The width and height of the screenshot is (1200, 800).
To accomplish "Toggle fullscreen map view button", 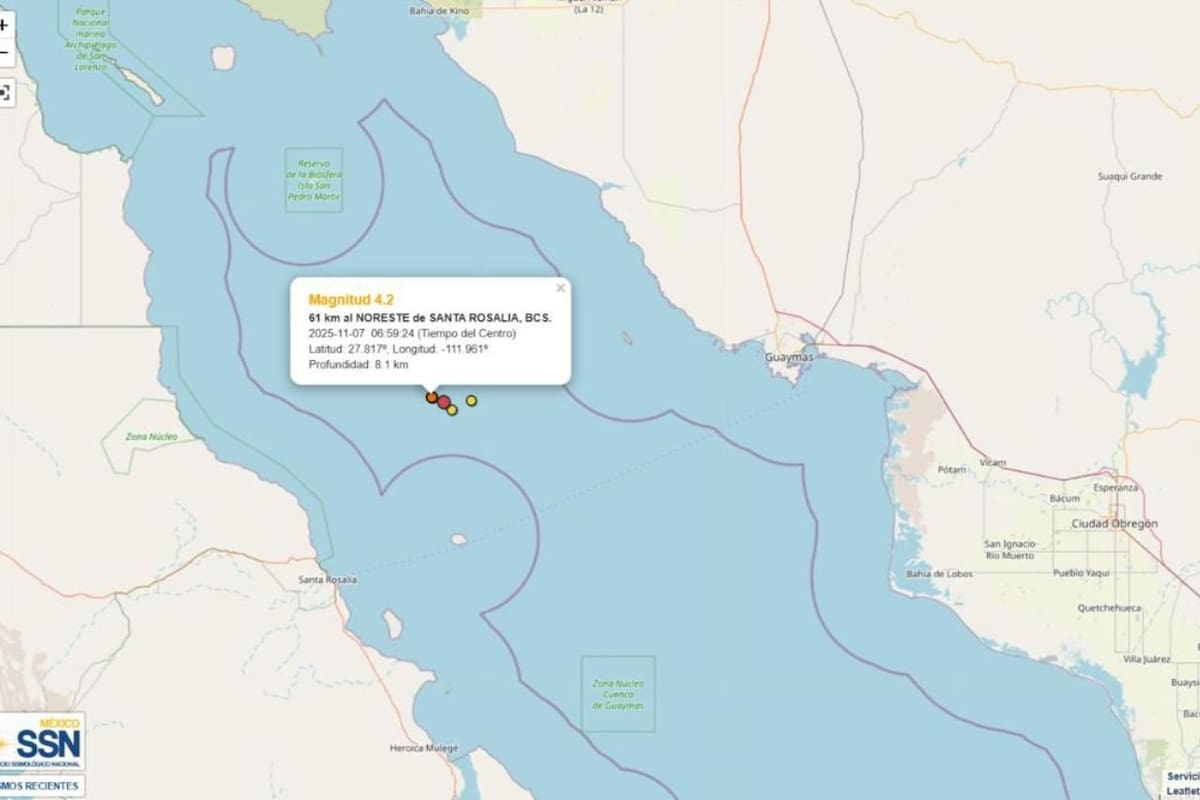I will click(x=4, y=94).
